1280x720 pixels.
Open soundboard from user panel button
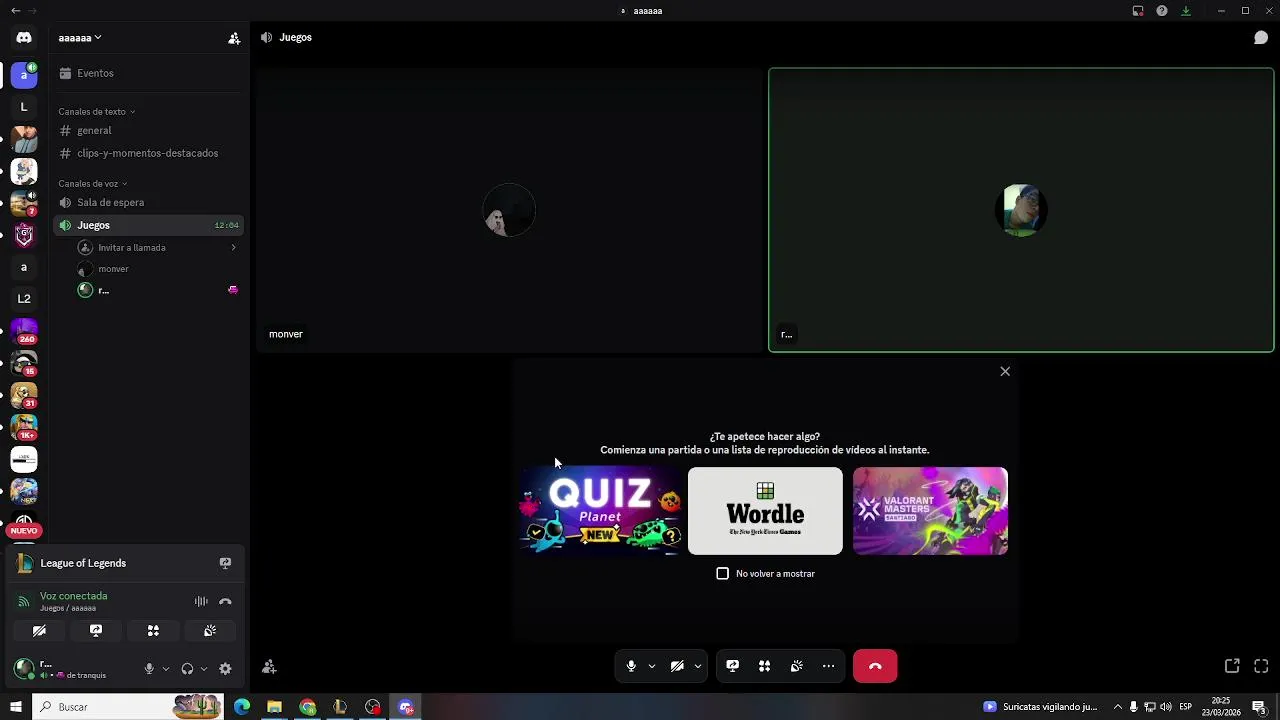pos(210,631)
